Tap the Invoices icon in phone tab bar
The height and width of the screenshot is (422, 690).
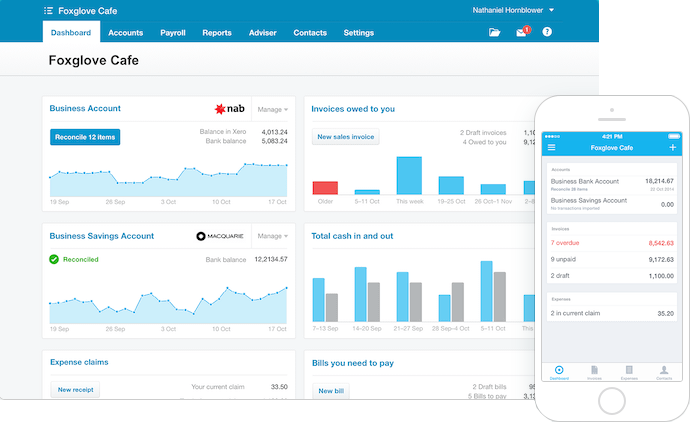click(594, 372)
